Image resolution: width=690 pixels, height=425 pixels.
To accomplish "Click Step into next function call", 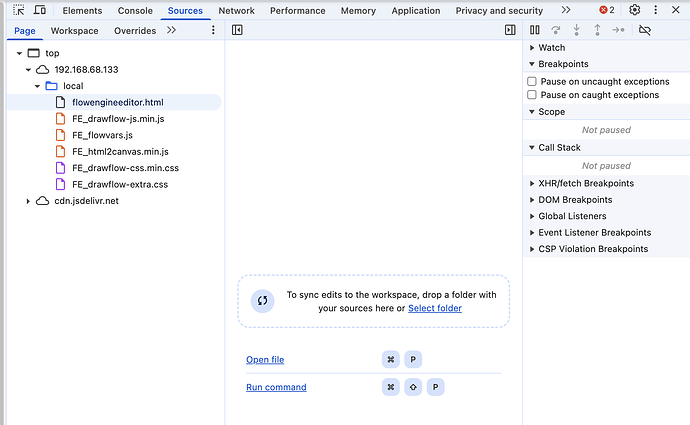I will 576,30.
